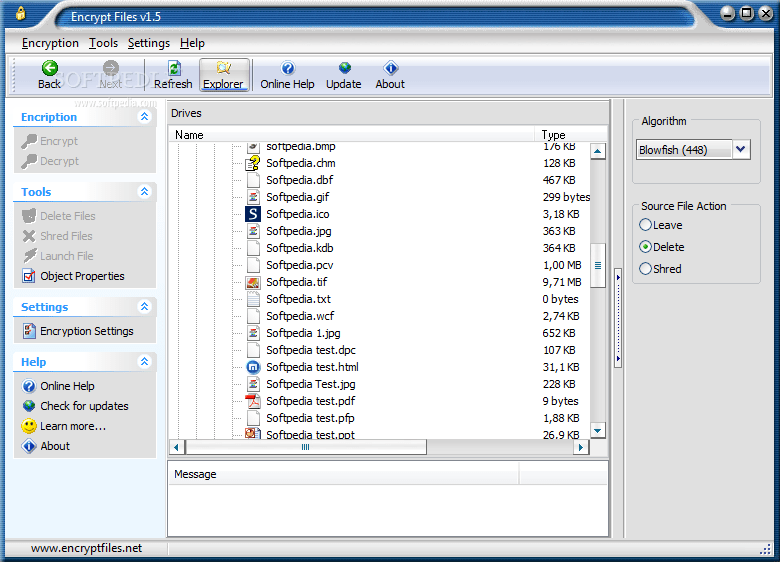Click the Softpedia test.pdf Acrobat icon
The image size is (780, 562).
point(253,401)
